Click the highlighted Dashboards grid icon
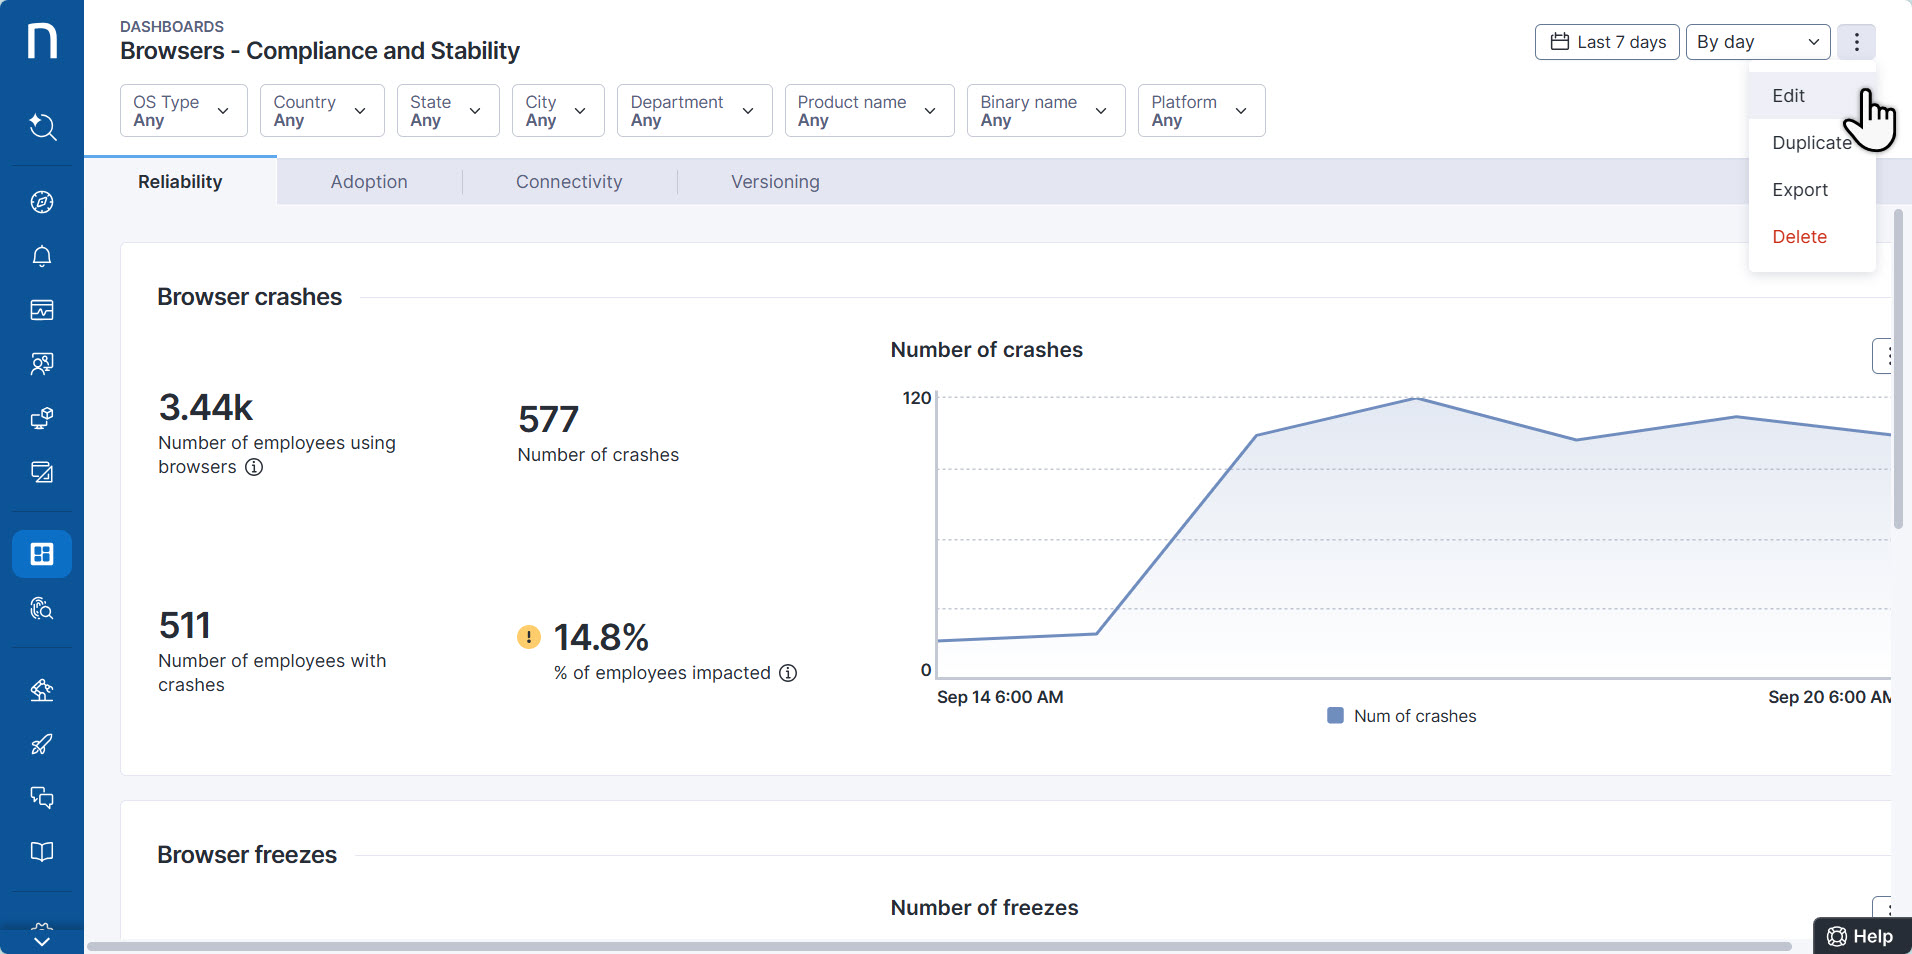1912x954 pixels. click(42, 553)
